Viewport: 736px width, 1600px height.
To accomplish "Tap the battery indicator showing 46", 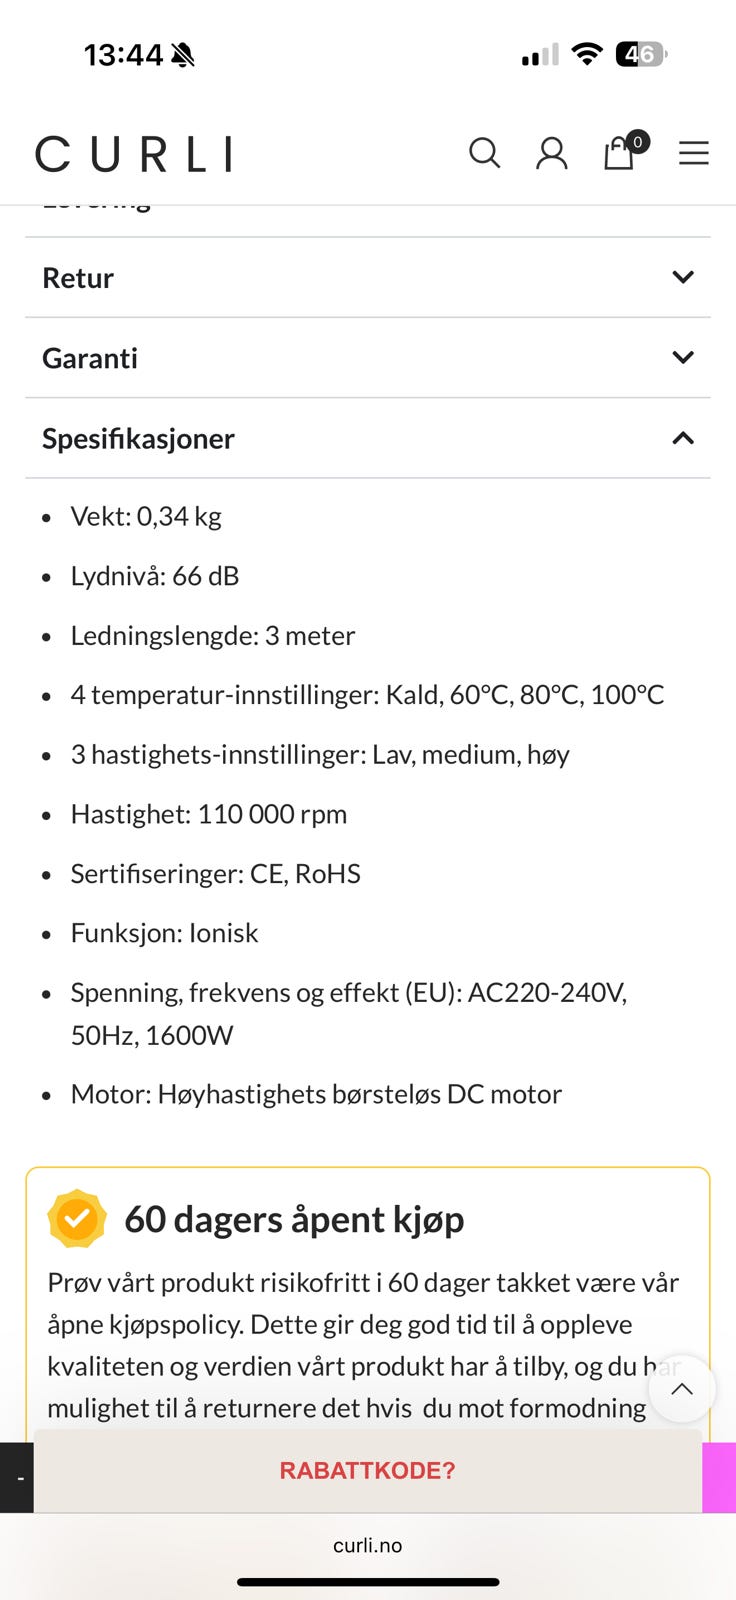I will pyautogui.click(x=641, y=54).
